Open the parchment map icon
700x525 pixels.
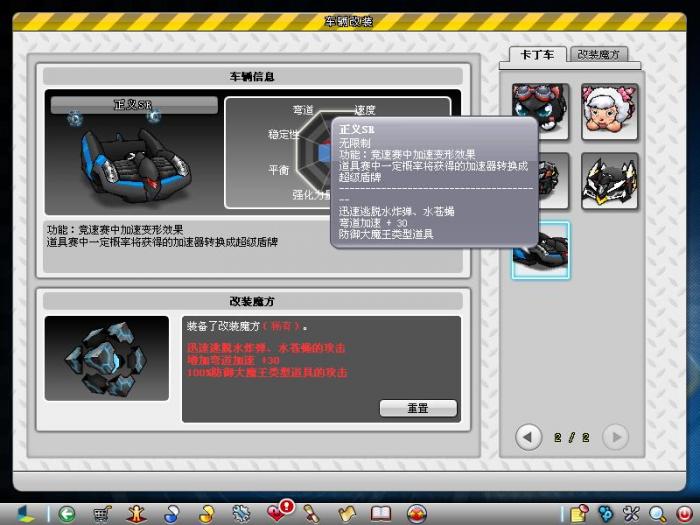click(346, 514)
